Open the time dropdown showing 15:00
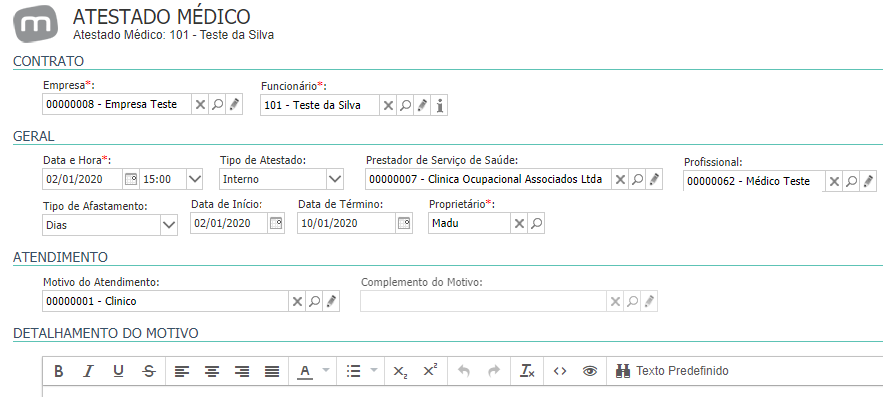Screen dimensions: 891x397 click(195, 179)
